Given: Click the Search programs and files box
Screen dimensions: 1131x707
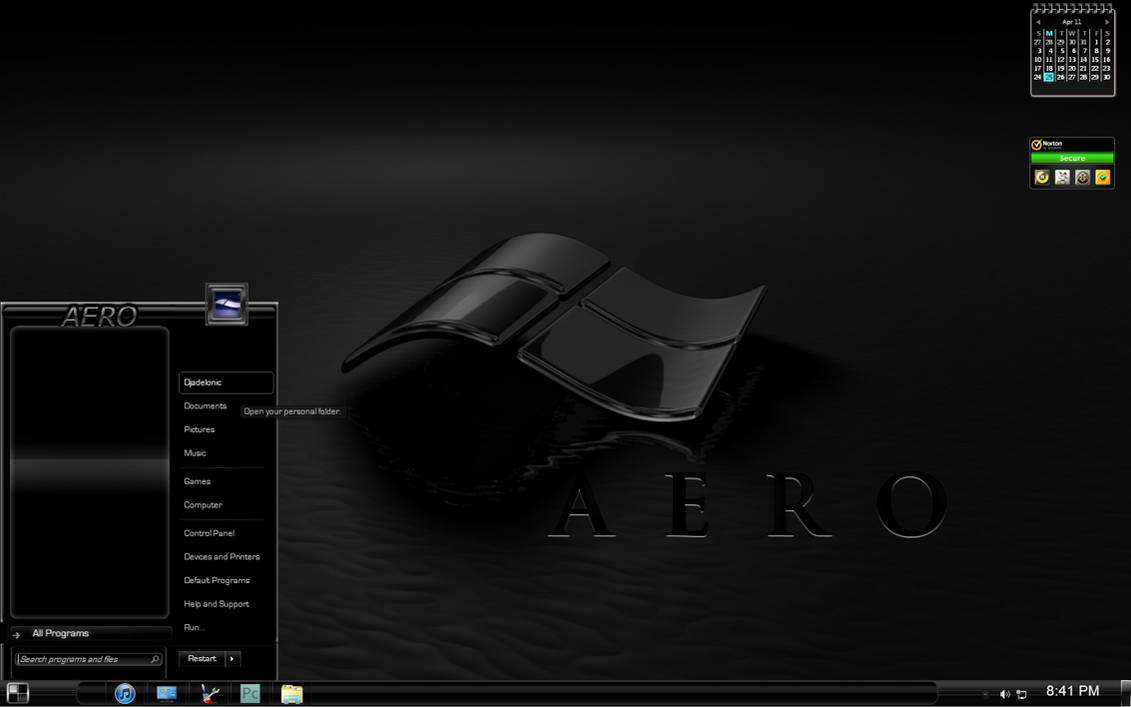Looking at the screenshot, I should click(84, 659).
